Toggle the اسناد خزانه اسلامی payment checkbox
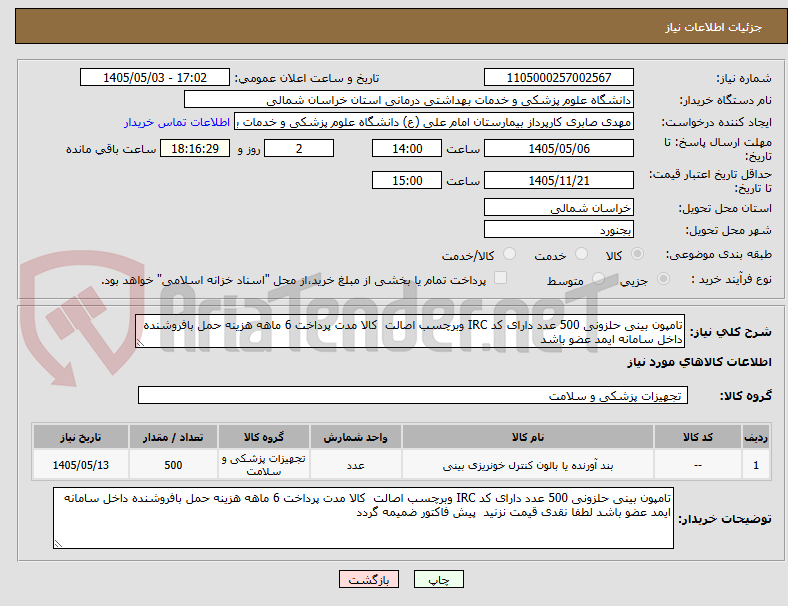Screen dimensions: 788x606 (x=501, y=278)
